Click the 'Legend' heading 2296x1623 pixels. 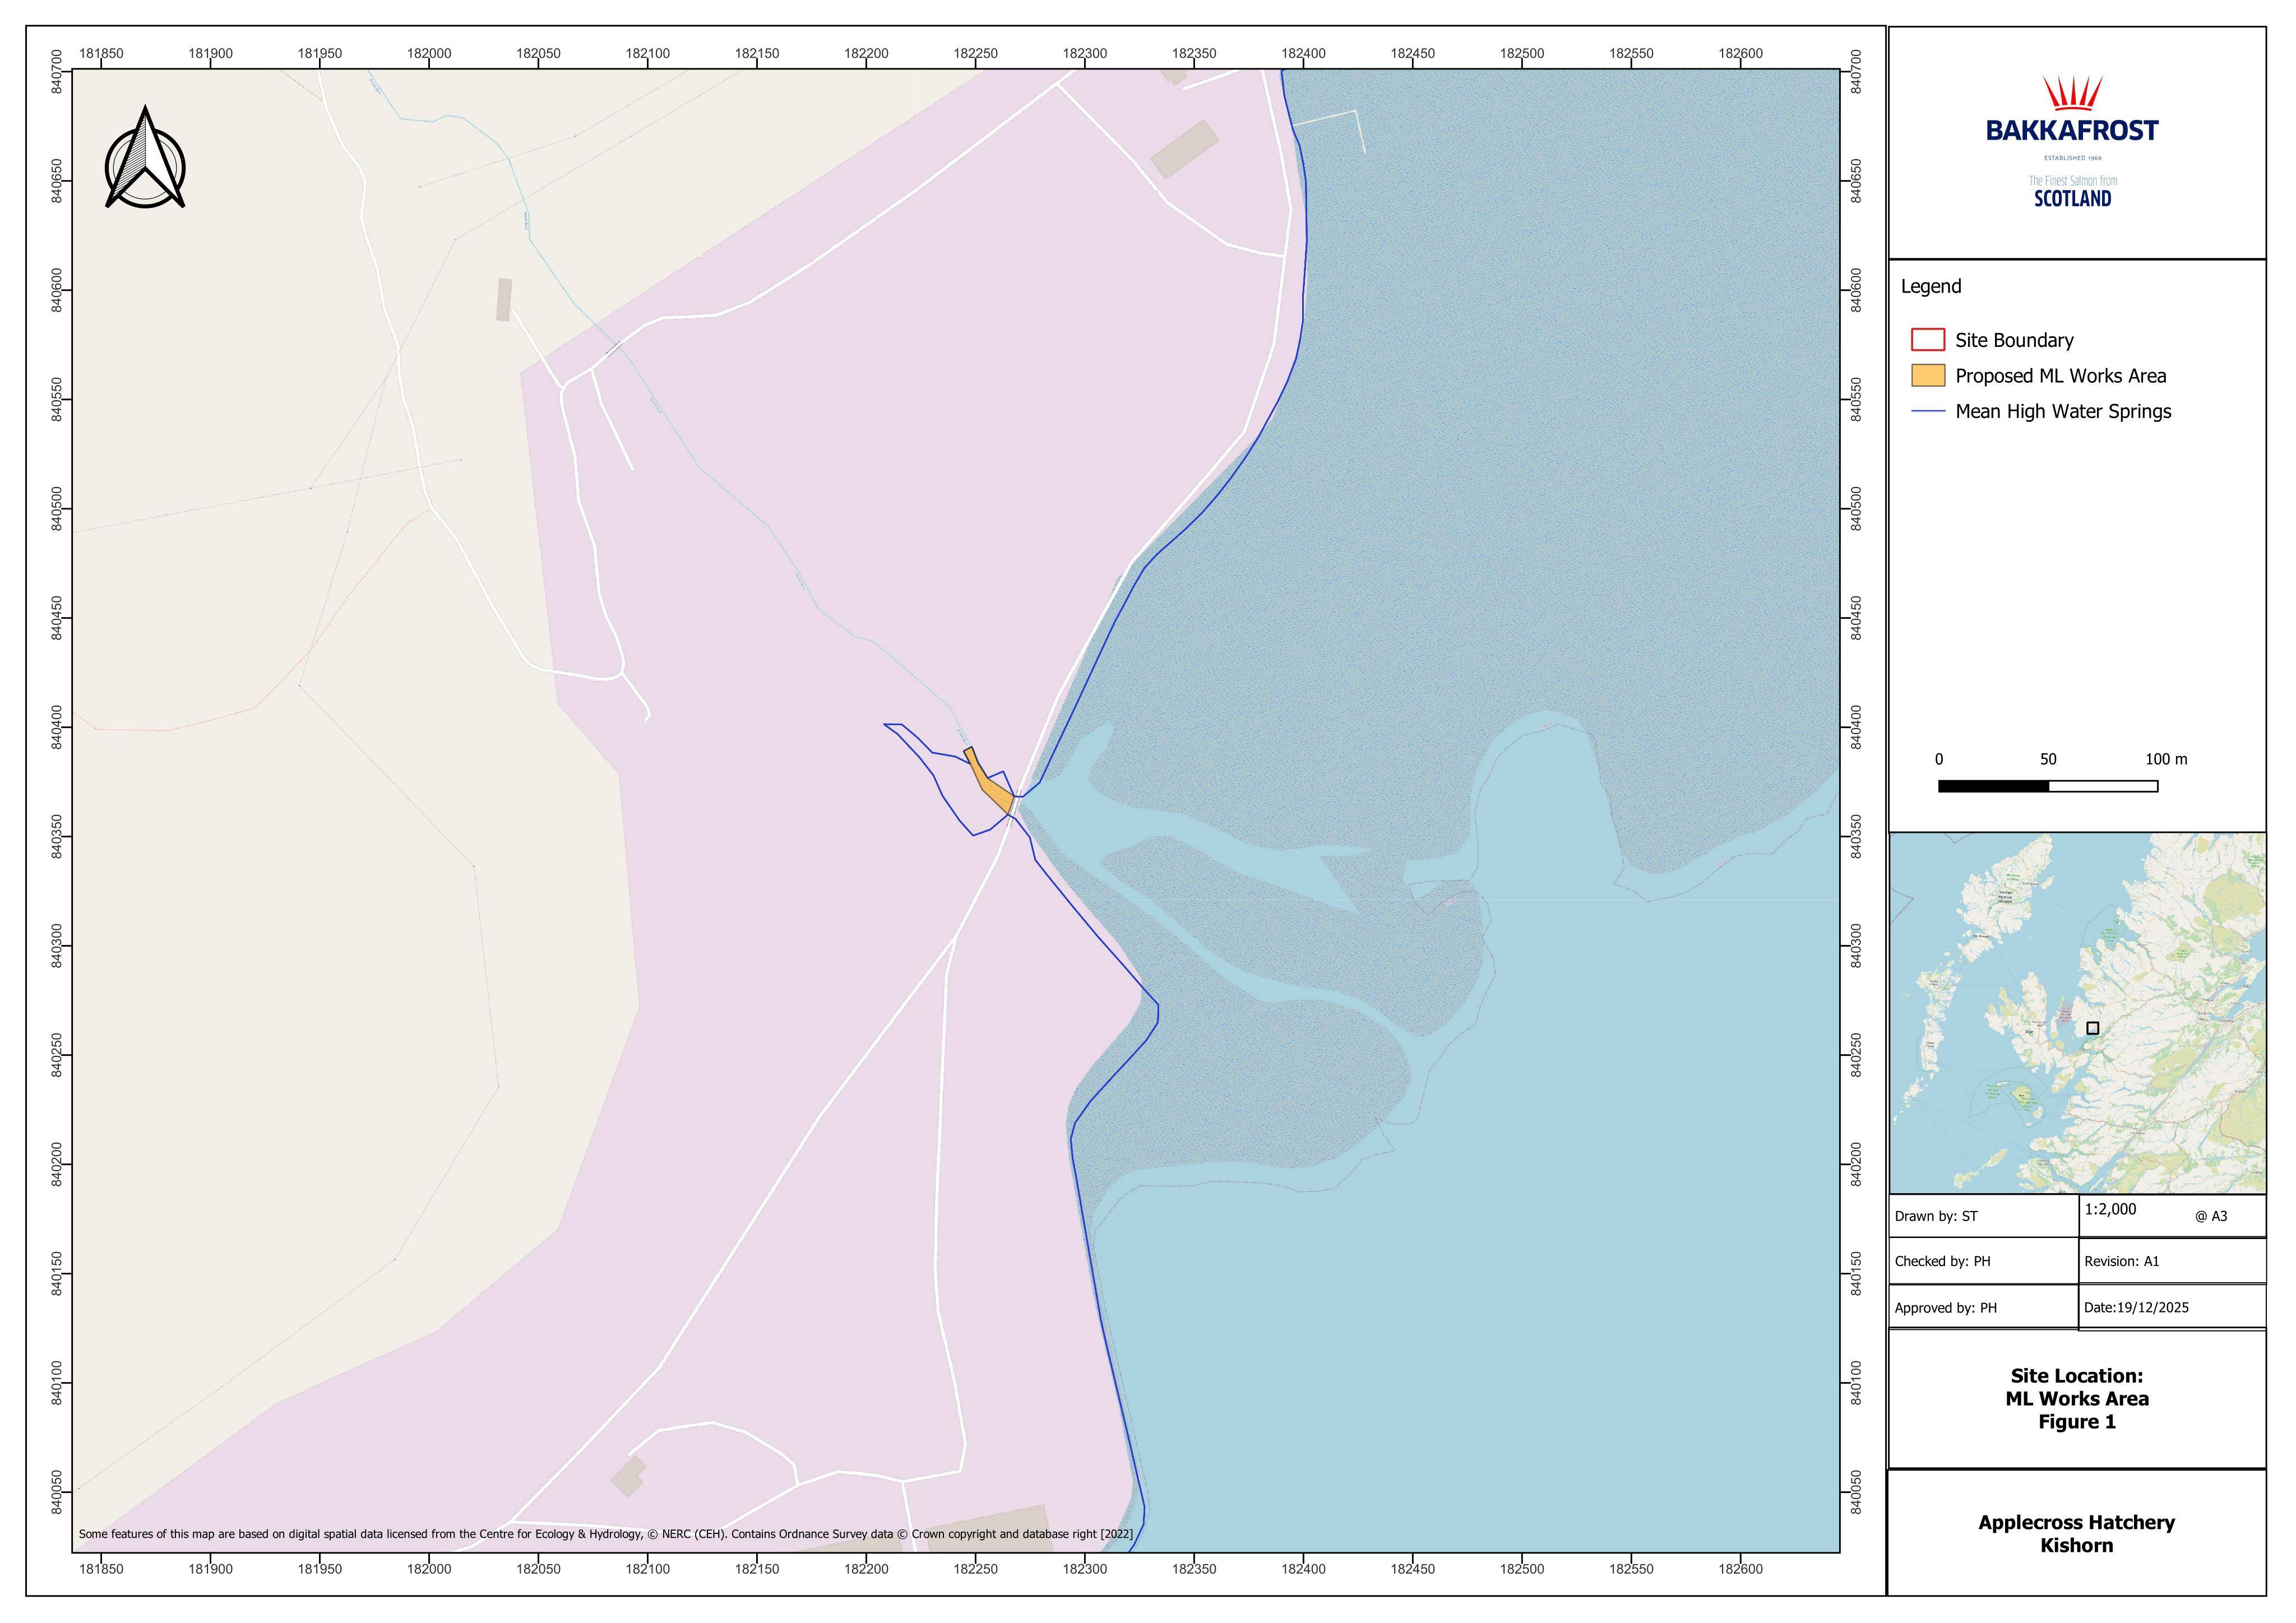pyautogui.click(x=1931, y=286)
